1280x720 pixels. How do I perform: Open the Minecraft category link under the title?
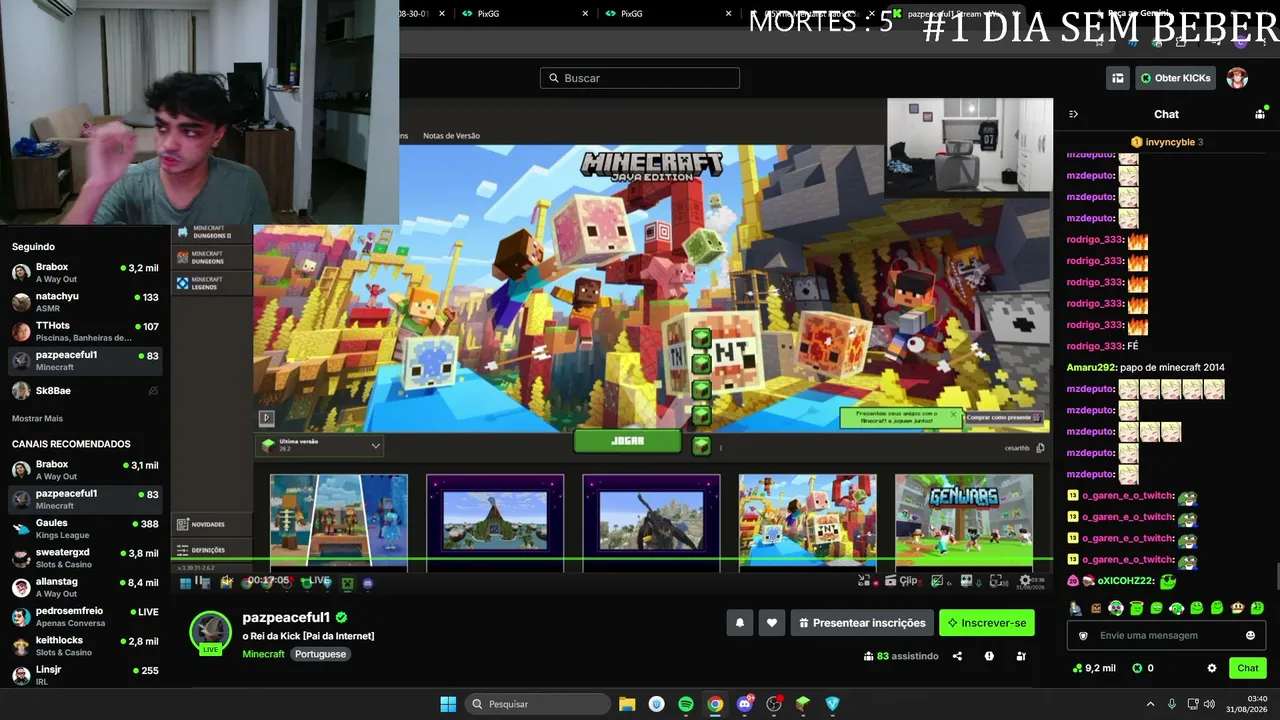[x=263, y=654]
